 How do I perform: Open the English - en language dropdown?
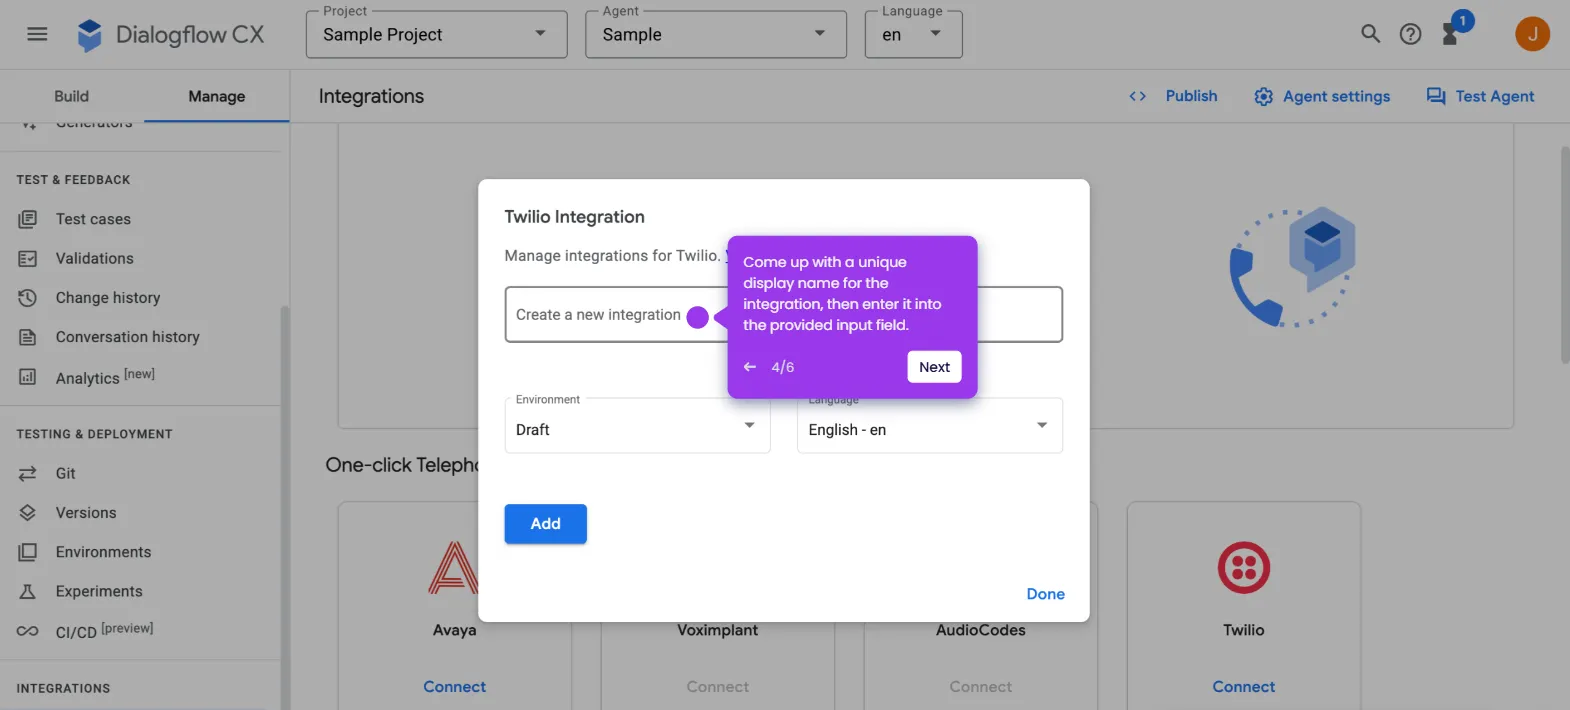930,426
